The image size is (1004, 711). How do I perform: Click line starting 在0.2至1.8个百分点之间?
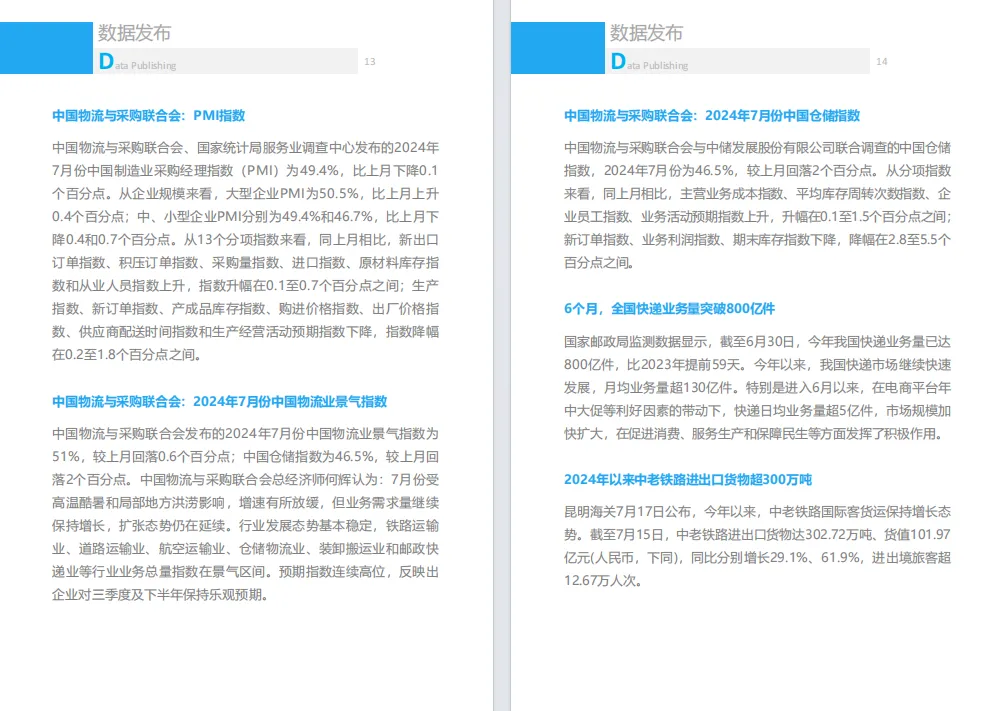pos(127,355)
